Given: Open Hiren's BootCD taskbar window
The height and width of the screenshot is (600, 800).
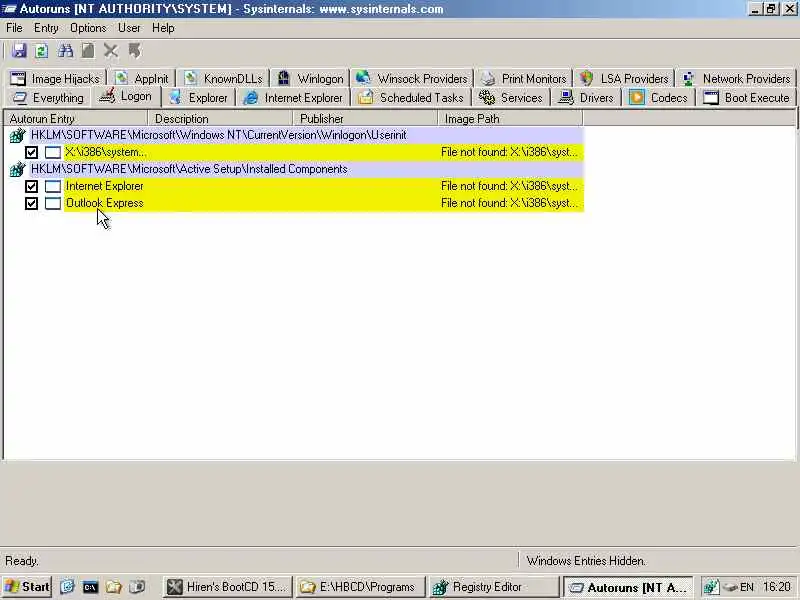Looking at the screenshot, I should [x=228, y=587].
